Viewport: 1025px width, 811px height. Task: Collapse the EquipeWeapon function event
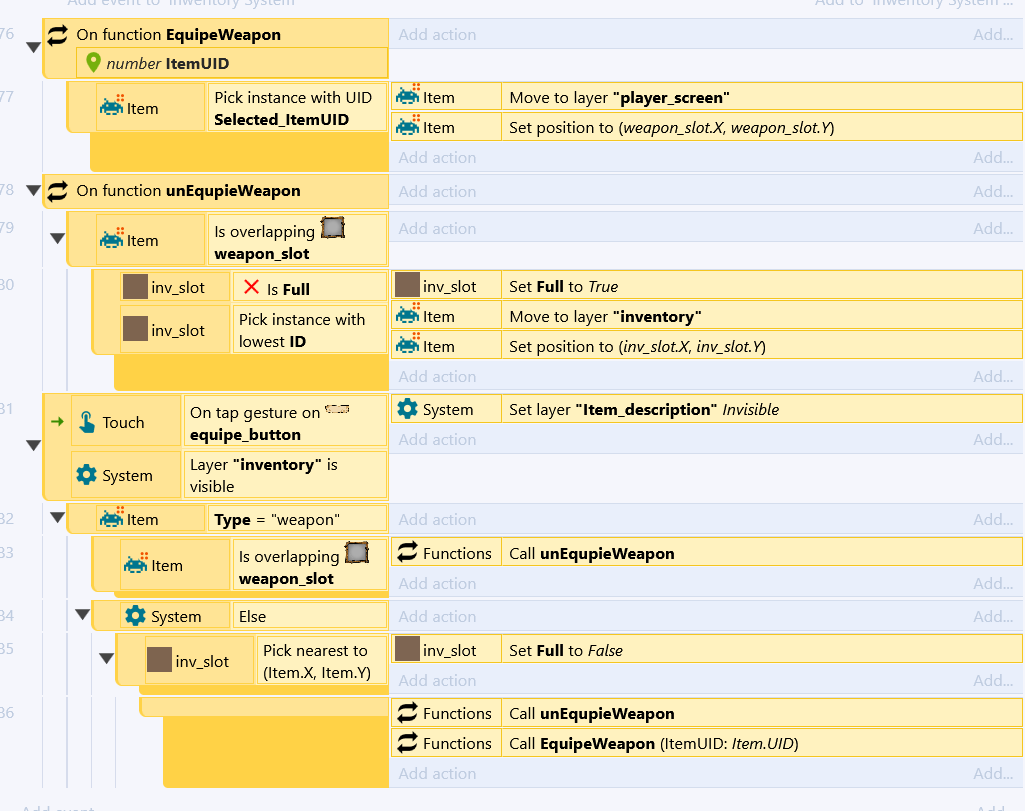click(33, 47)
